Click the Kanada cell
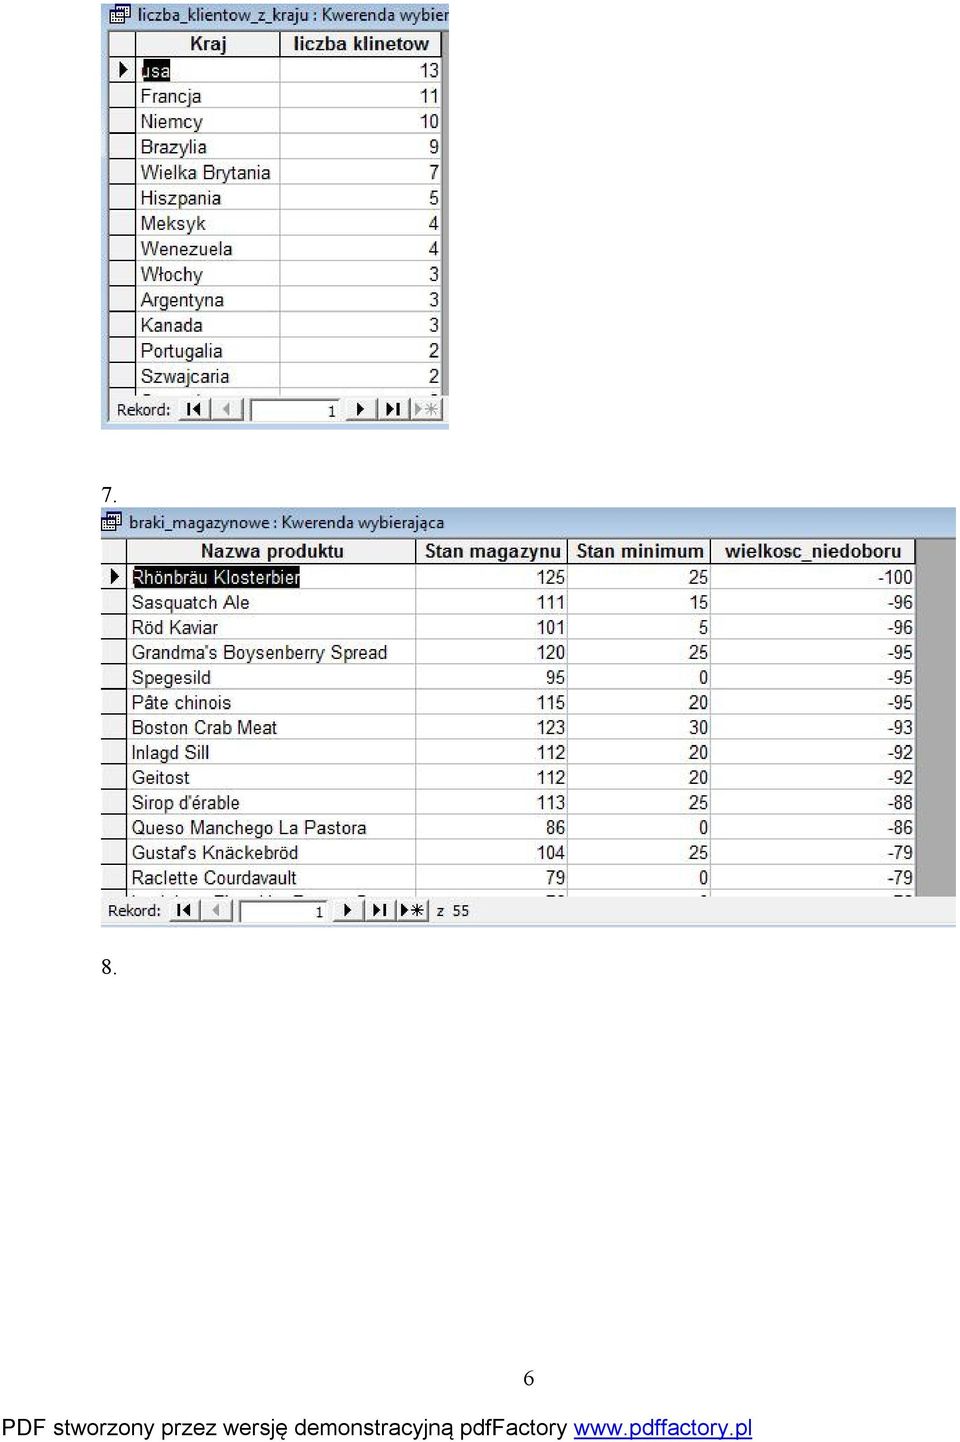Viewport: 960px width, 1442px height. (208, 325)
